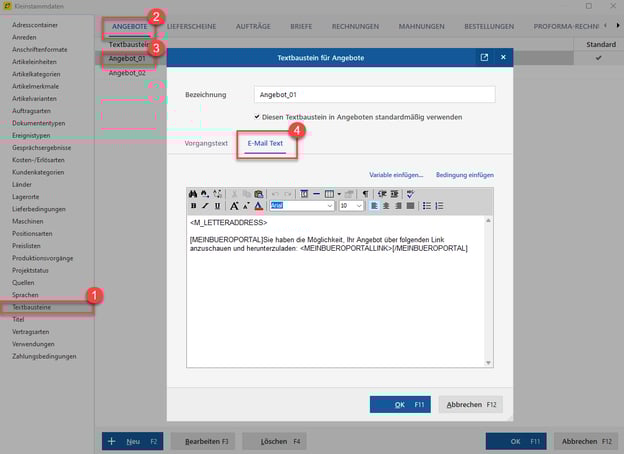
Task: Toggle italic formatting in the text editor
Action: click(x=205, y=206)
